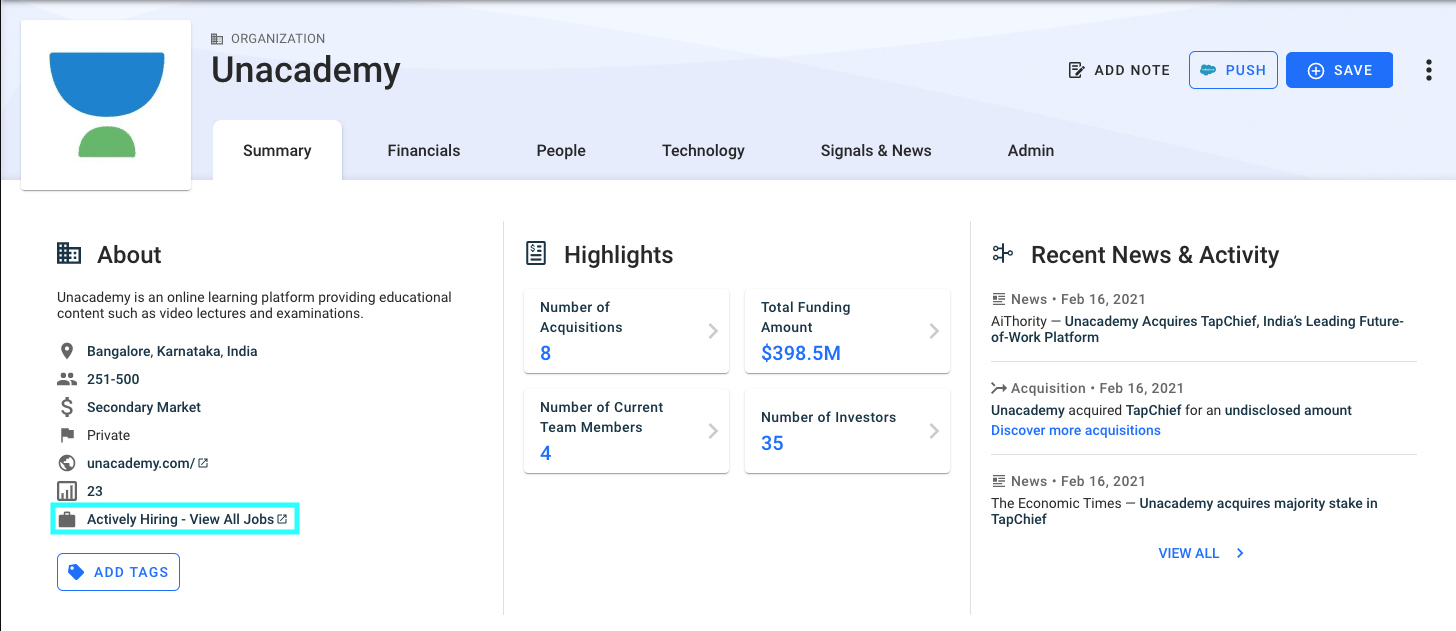This screenshot has width=1456, height=631.
Task: Click the Add Note button
Action: click(x=1119, y=70)
